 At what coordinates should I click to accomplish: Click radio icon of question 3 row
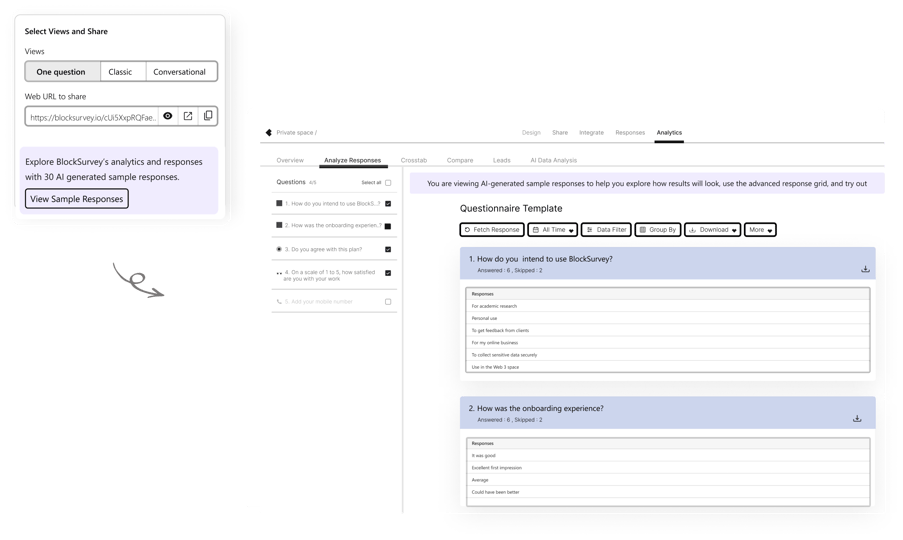[x=279, y=249]
